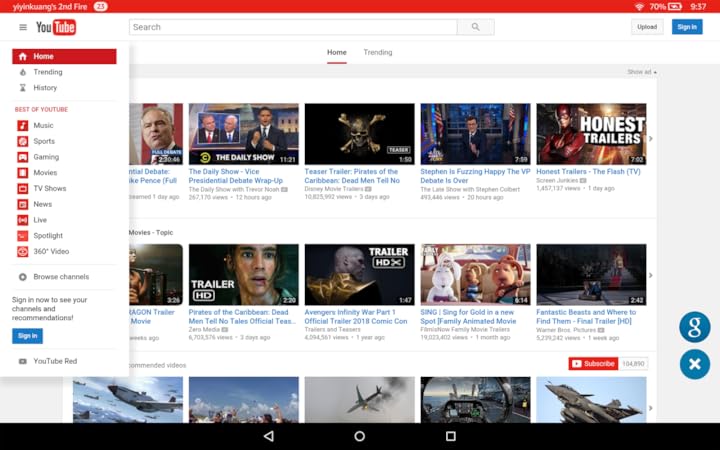Click the Sign in button in header
Screen dimensions: 720x450
(687, 27)
